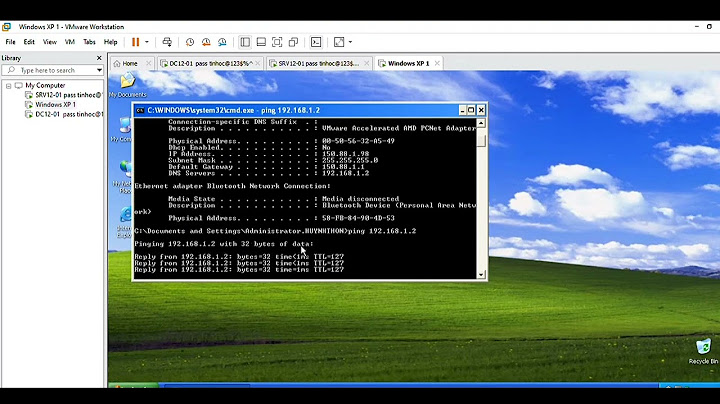Click the 'ping 192.168.1.2' command text
This screenshot has height=404, width=720.
382,231
